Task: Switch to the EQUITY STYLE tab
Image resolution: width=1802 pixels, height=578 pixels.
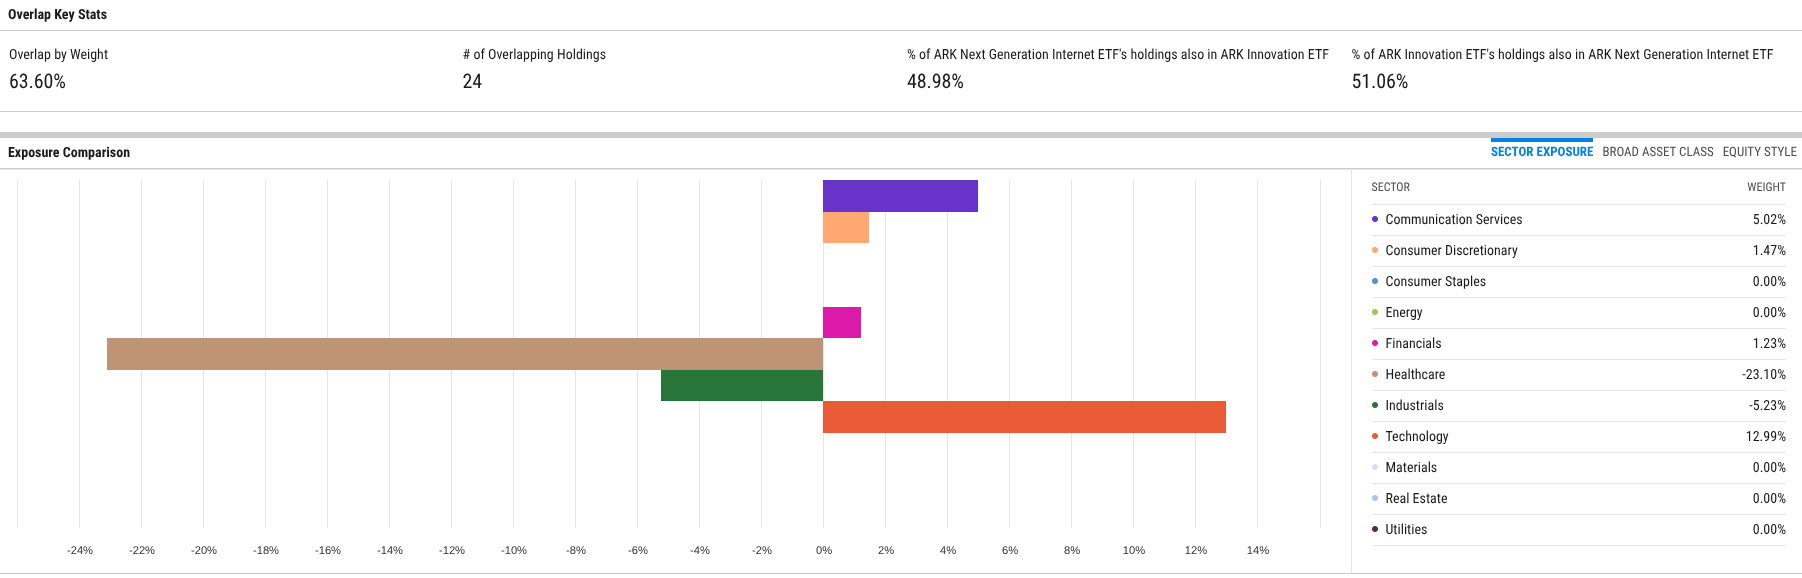Action: [1759, 151]
